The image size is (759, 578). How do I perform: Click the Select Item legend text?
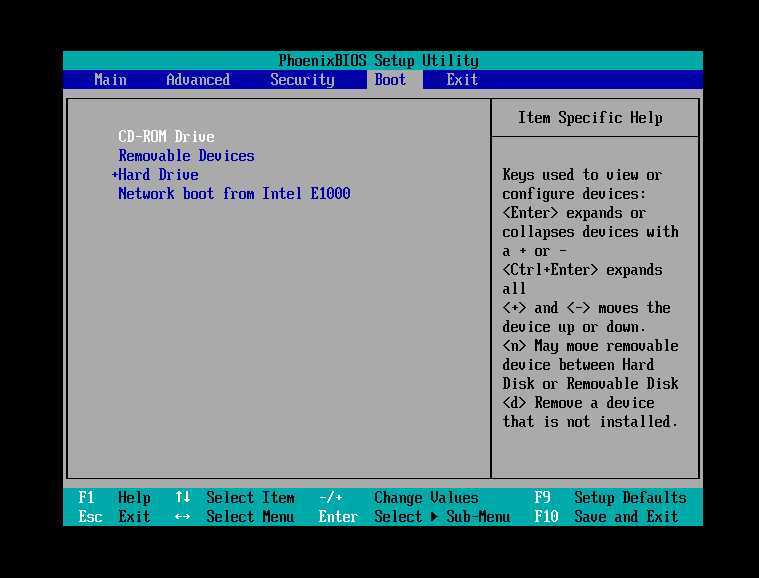click(250, 498)
